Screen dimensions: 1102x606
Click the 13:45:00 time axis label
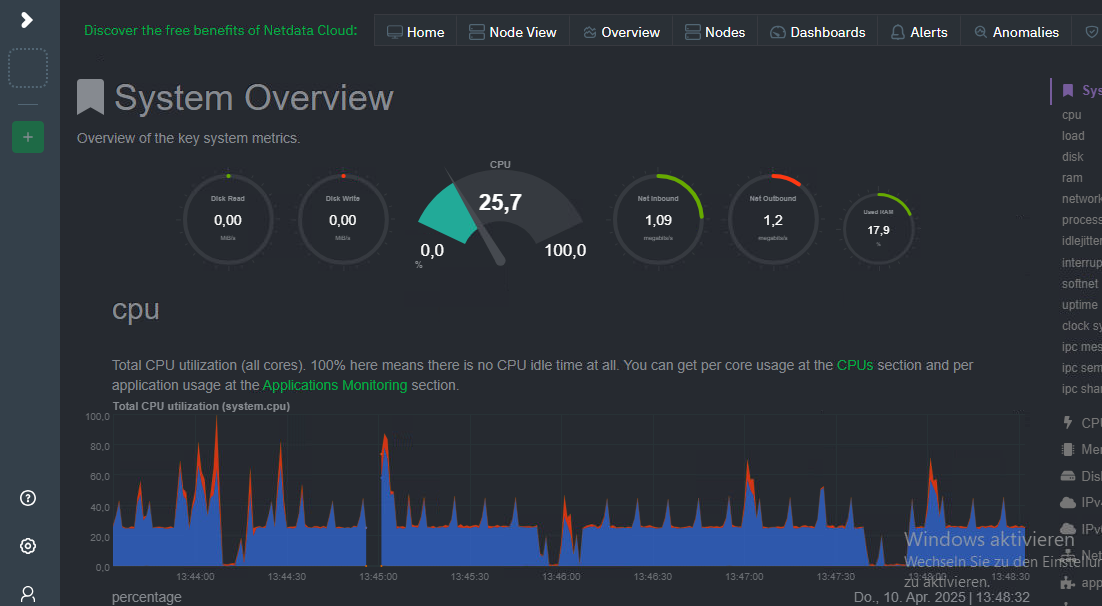378,576
